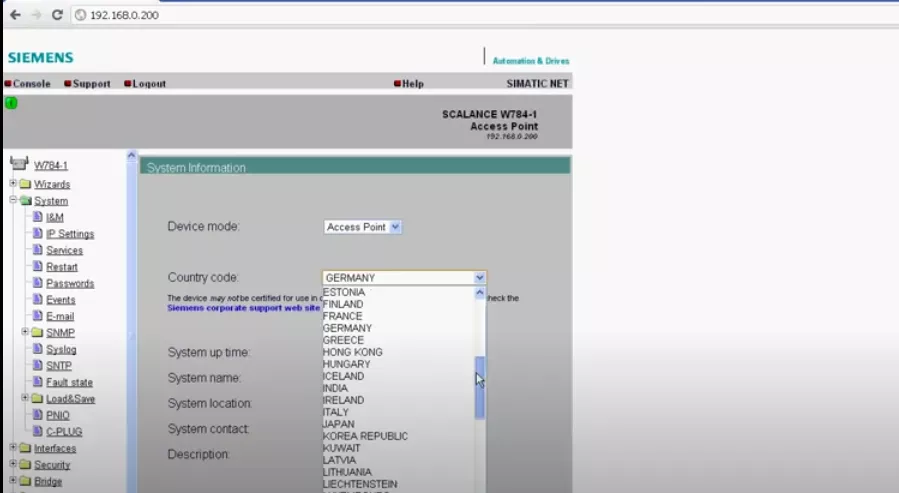
Task: Expand the Bridge folder node
Action: pos(13,480)
